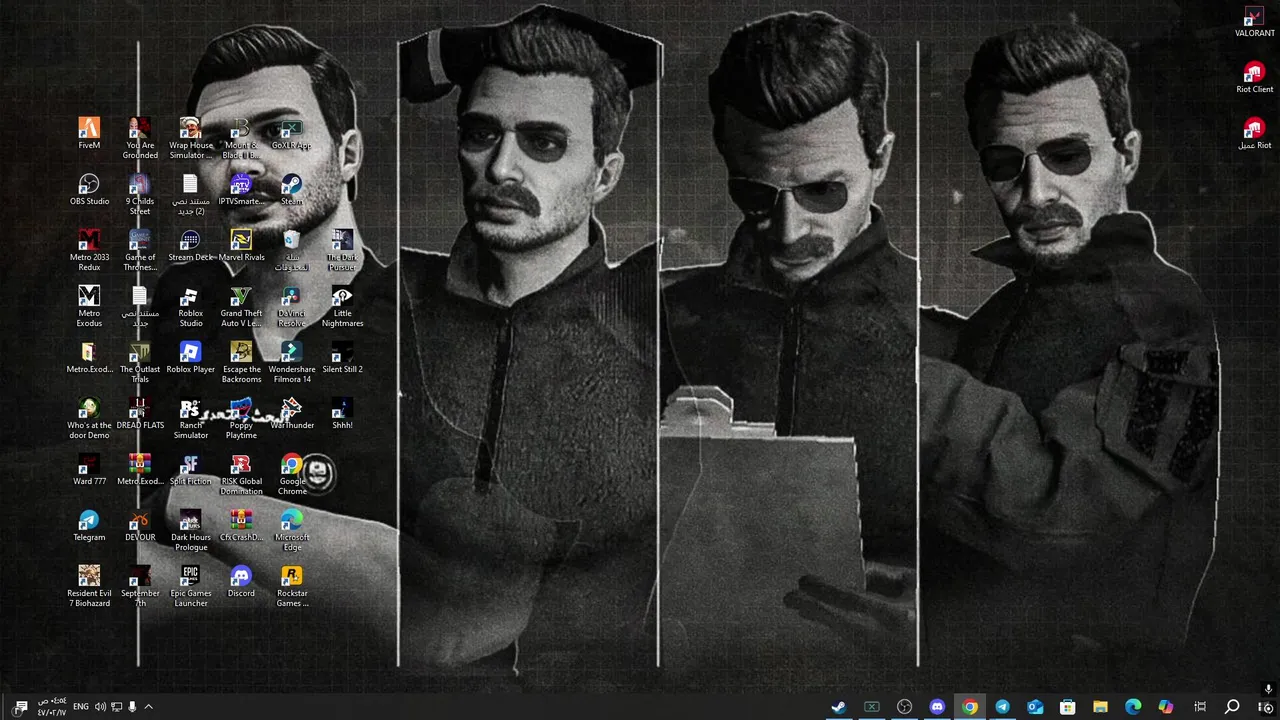Expand hidden system tray icons chevron

[148, 707]
